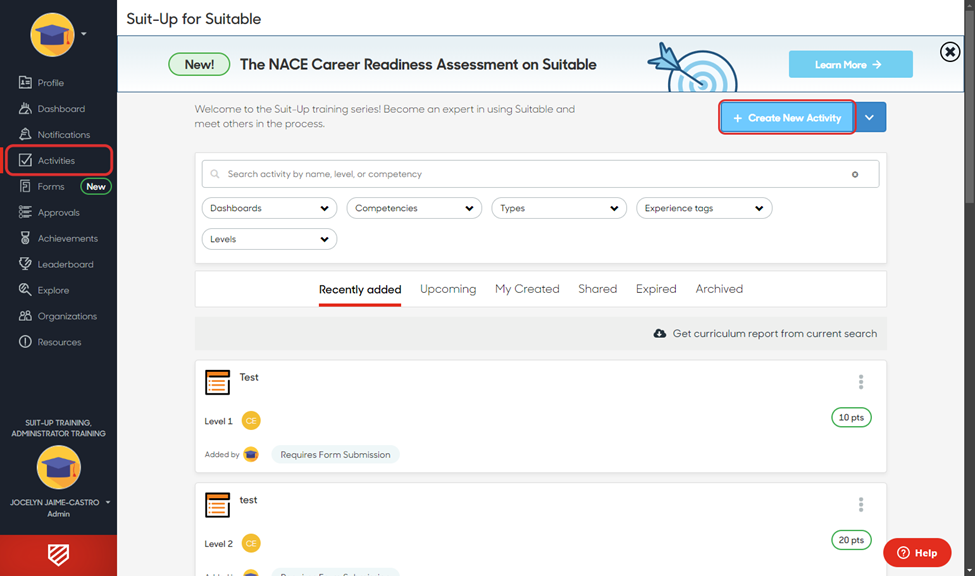
Task: Click the Suit-Up Training, Administrator Training label
Action: click(x=58, y=428)
